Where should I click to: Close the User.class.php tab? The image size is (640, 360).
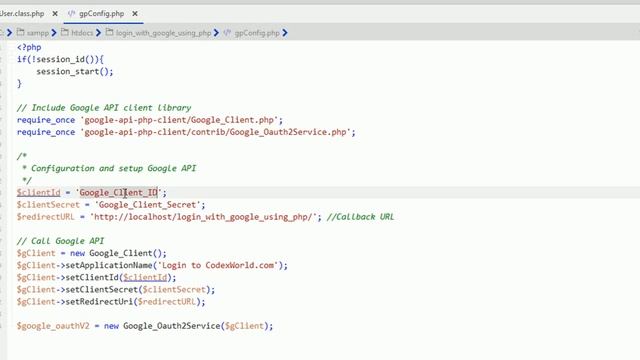click(55, 14)
